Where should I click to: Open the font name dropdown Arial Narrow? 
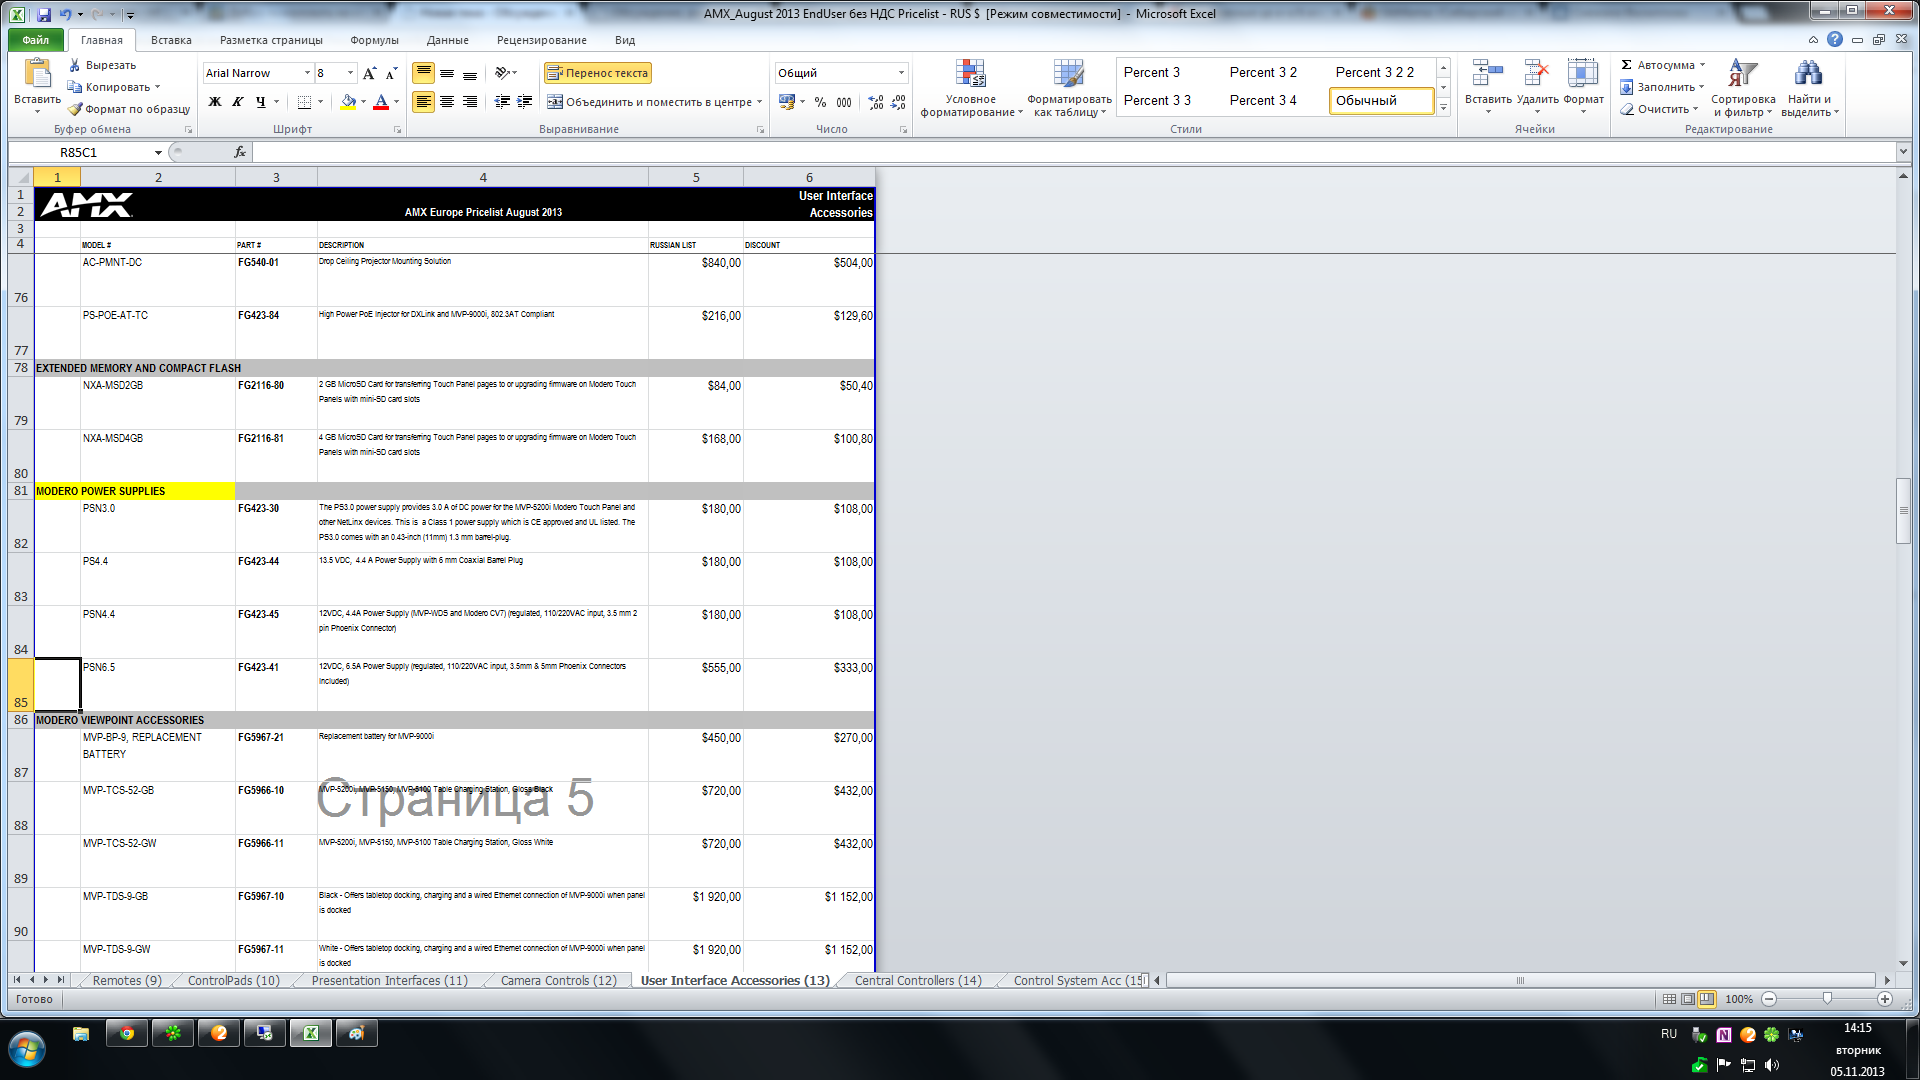point(307,73)
